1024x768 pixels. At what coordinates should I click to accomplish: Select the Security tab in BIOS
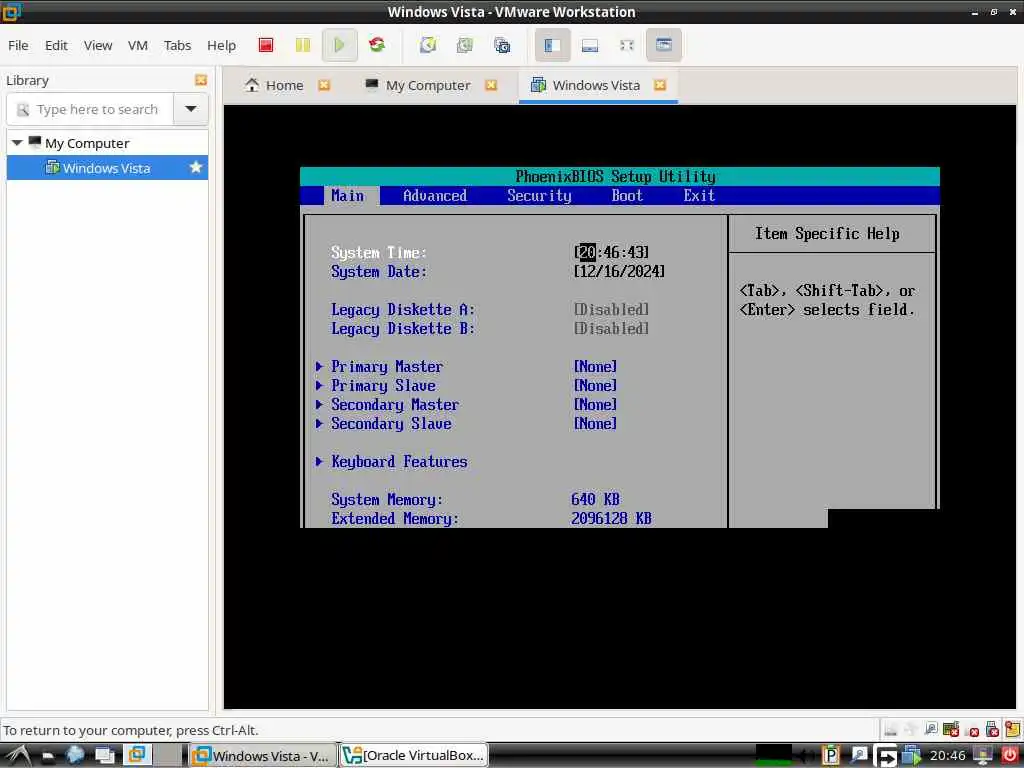(539, 195)
